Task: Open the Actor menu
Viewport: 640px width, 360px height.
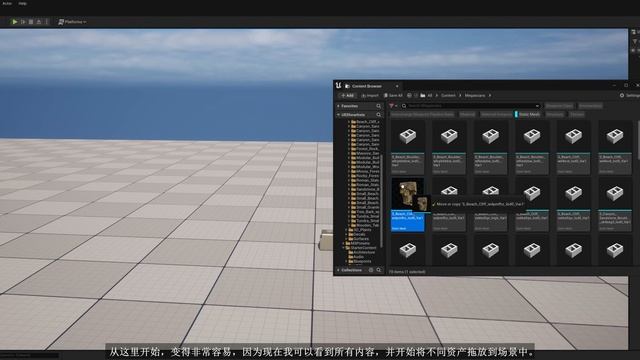Action: [x=7, y=3]
